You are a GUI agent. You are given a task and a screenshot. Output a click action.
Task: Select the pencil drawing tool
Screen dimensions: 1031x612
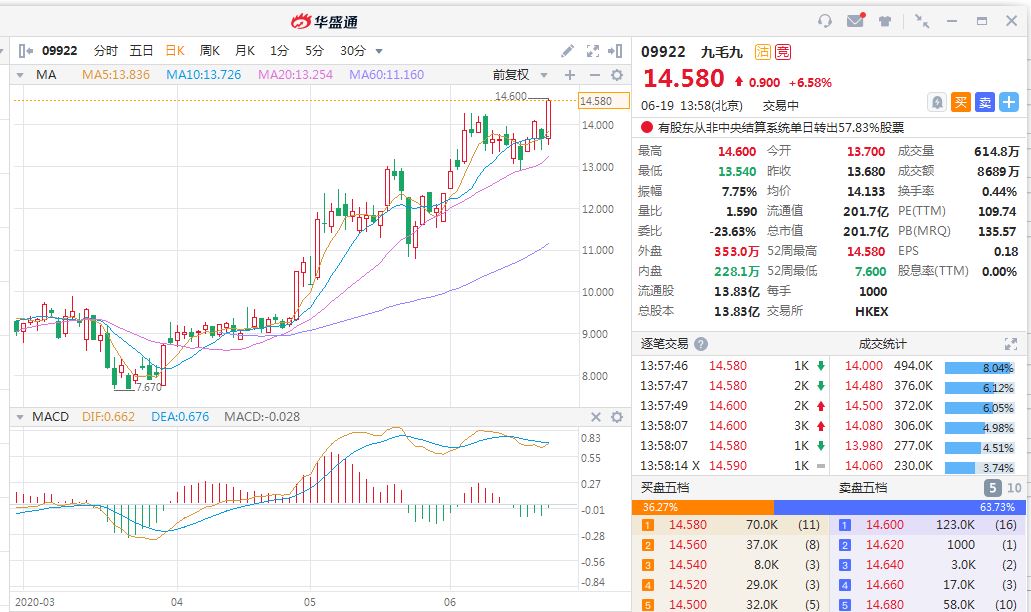[568, 51]
